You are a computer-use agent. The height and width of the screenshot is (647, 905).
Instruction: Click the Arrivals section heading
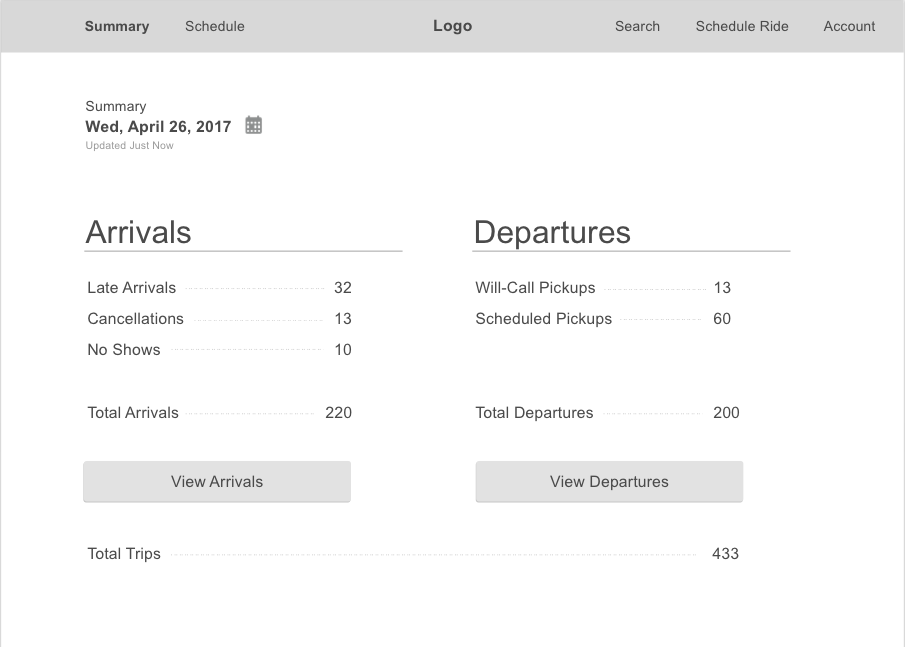coord(138,232)
